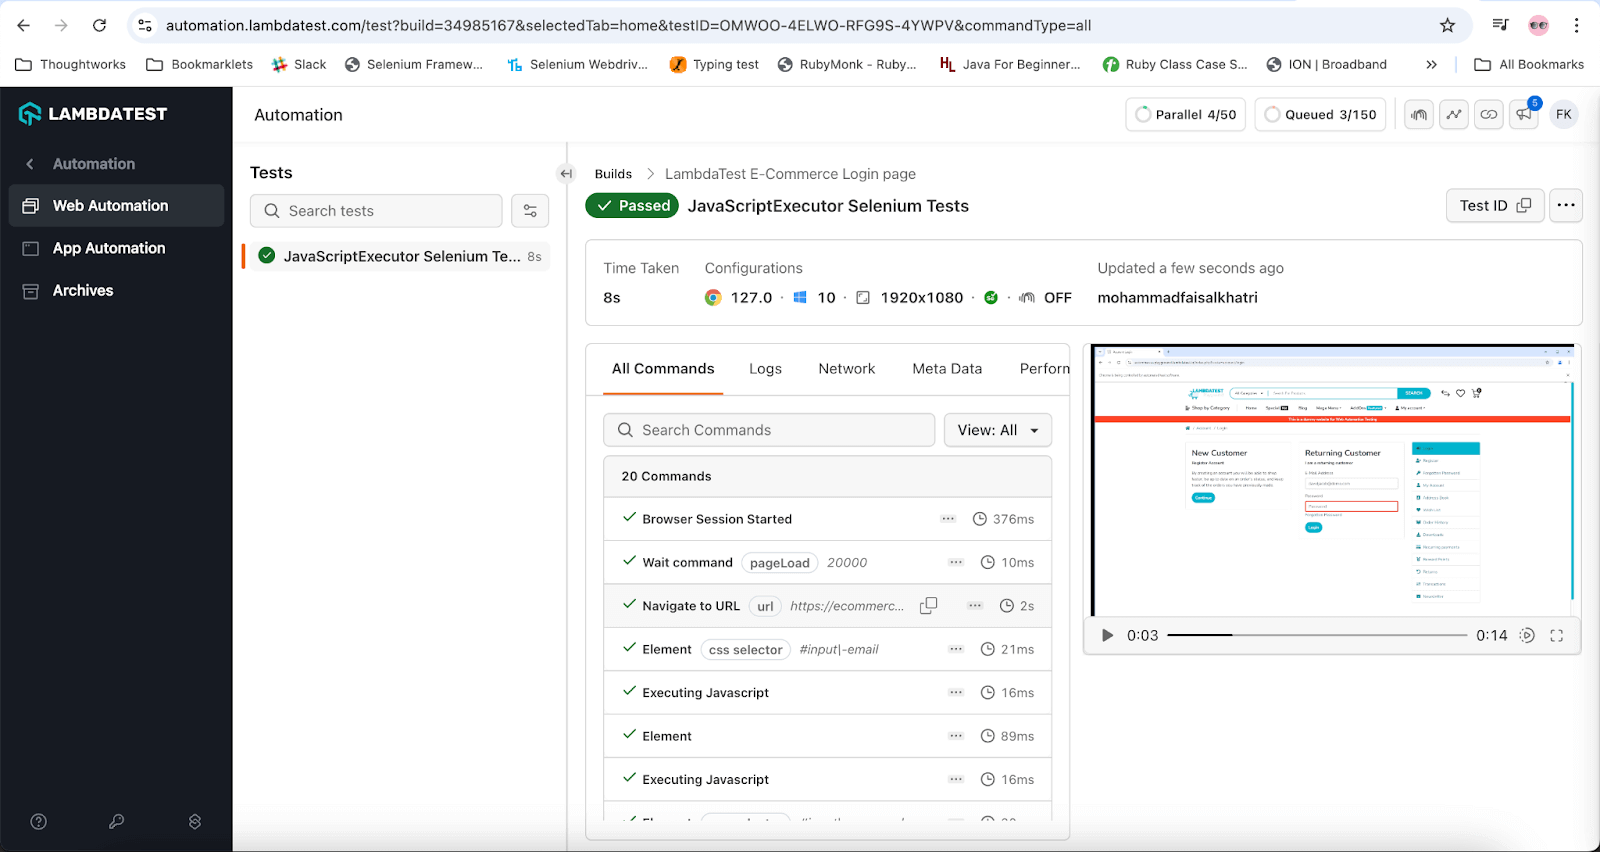
Task: Click the LambdaTest logo
Action: [x=93, y=114]
